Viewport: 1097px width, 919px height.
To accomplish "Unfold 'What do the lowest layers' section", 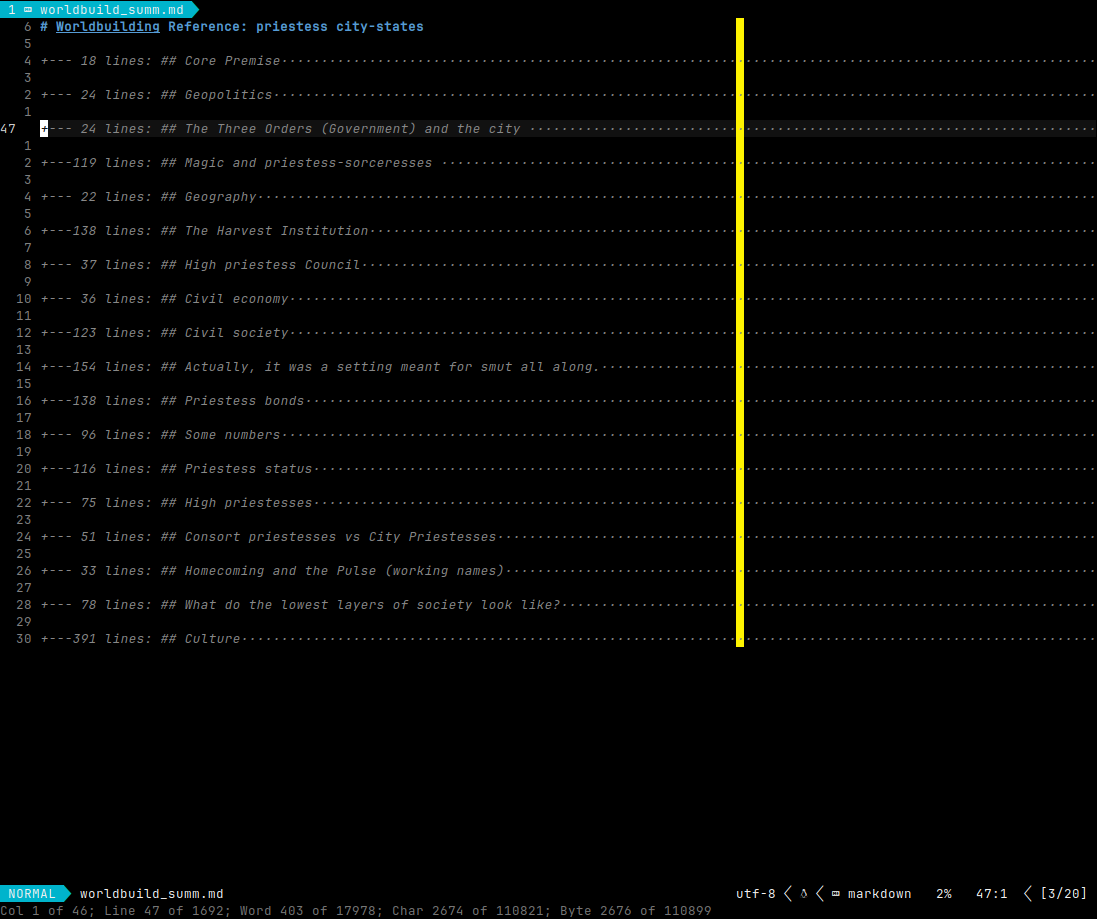I will 568,605.
